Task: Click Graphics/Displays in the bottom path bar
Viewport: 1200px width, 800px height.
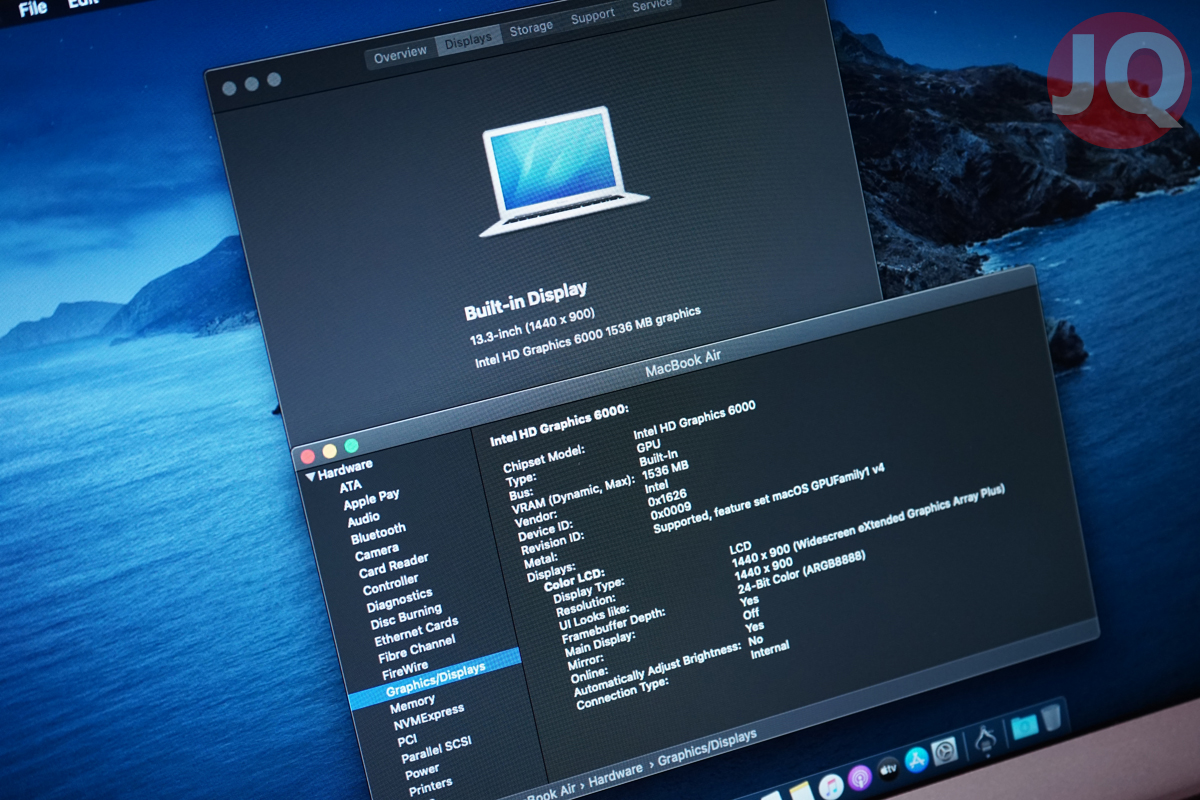Action: (707, 748)
